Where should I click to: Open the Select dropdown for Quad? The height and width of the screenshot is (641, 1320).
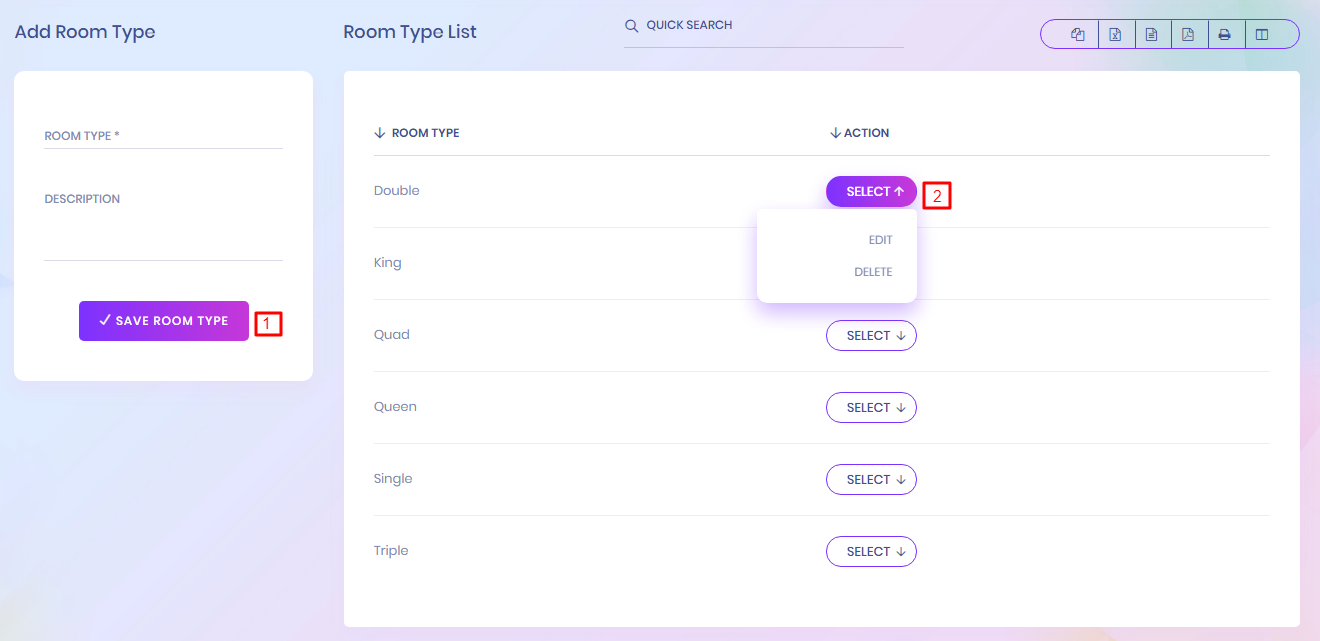point(871,336)
